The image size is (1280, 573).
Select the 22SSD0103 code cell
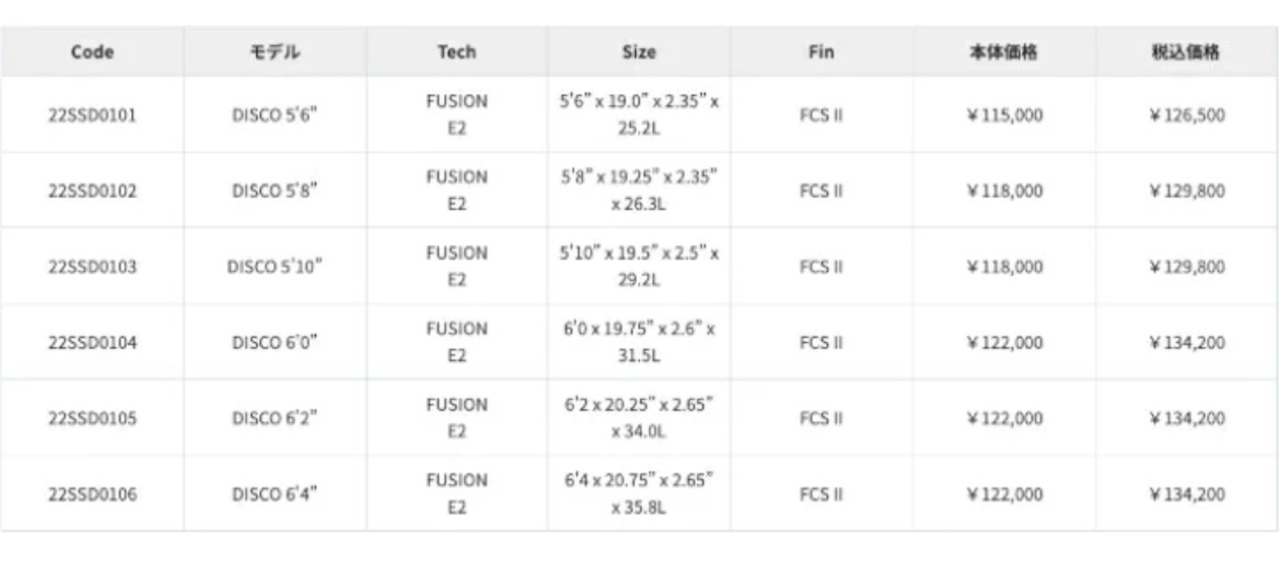[x=92, y=267]
